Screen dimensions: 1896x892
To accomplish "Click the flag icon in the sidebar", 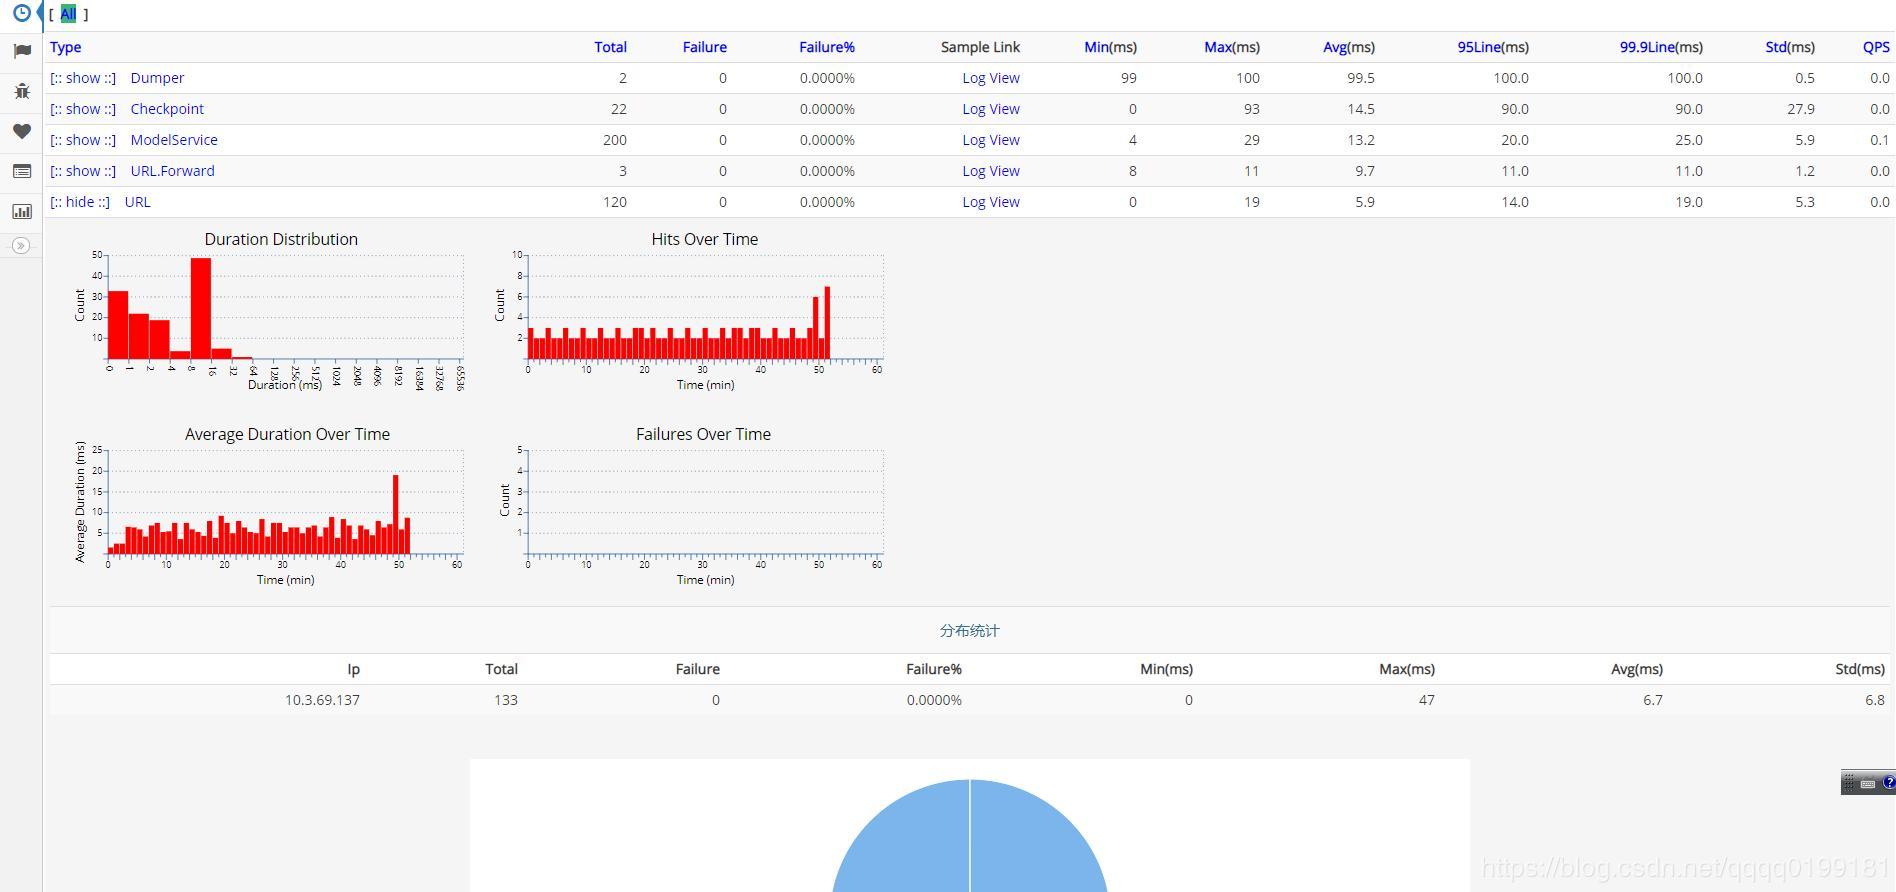I will coord(22,51).
